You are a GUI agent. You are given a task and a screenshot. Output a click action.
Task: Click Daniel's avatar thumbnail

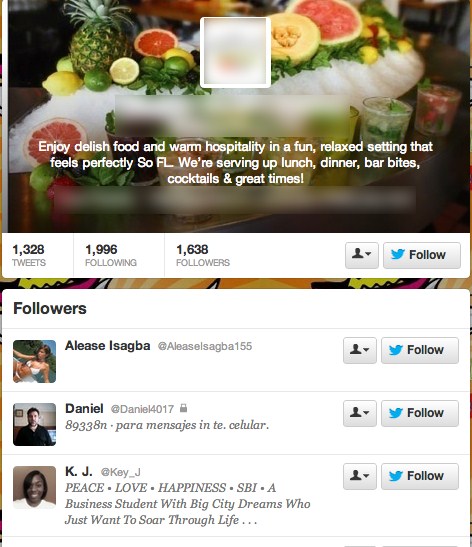point(35,425)
